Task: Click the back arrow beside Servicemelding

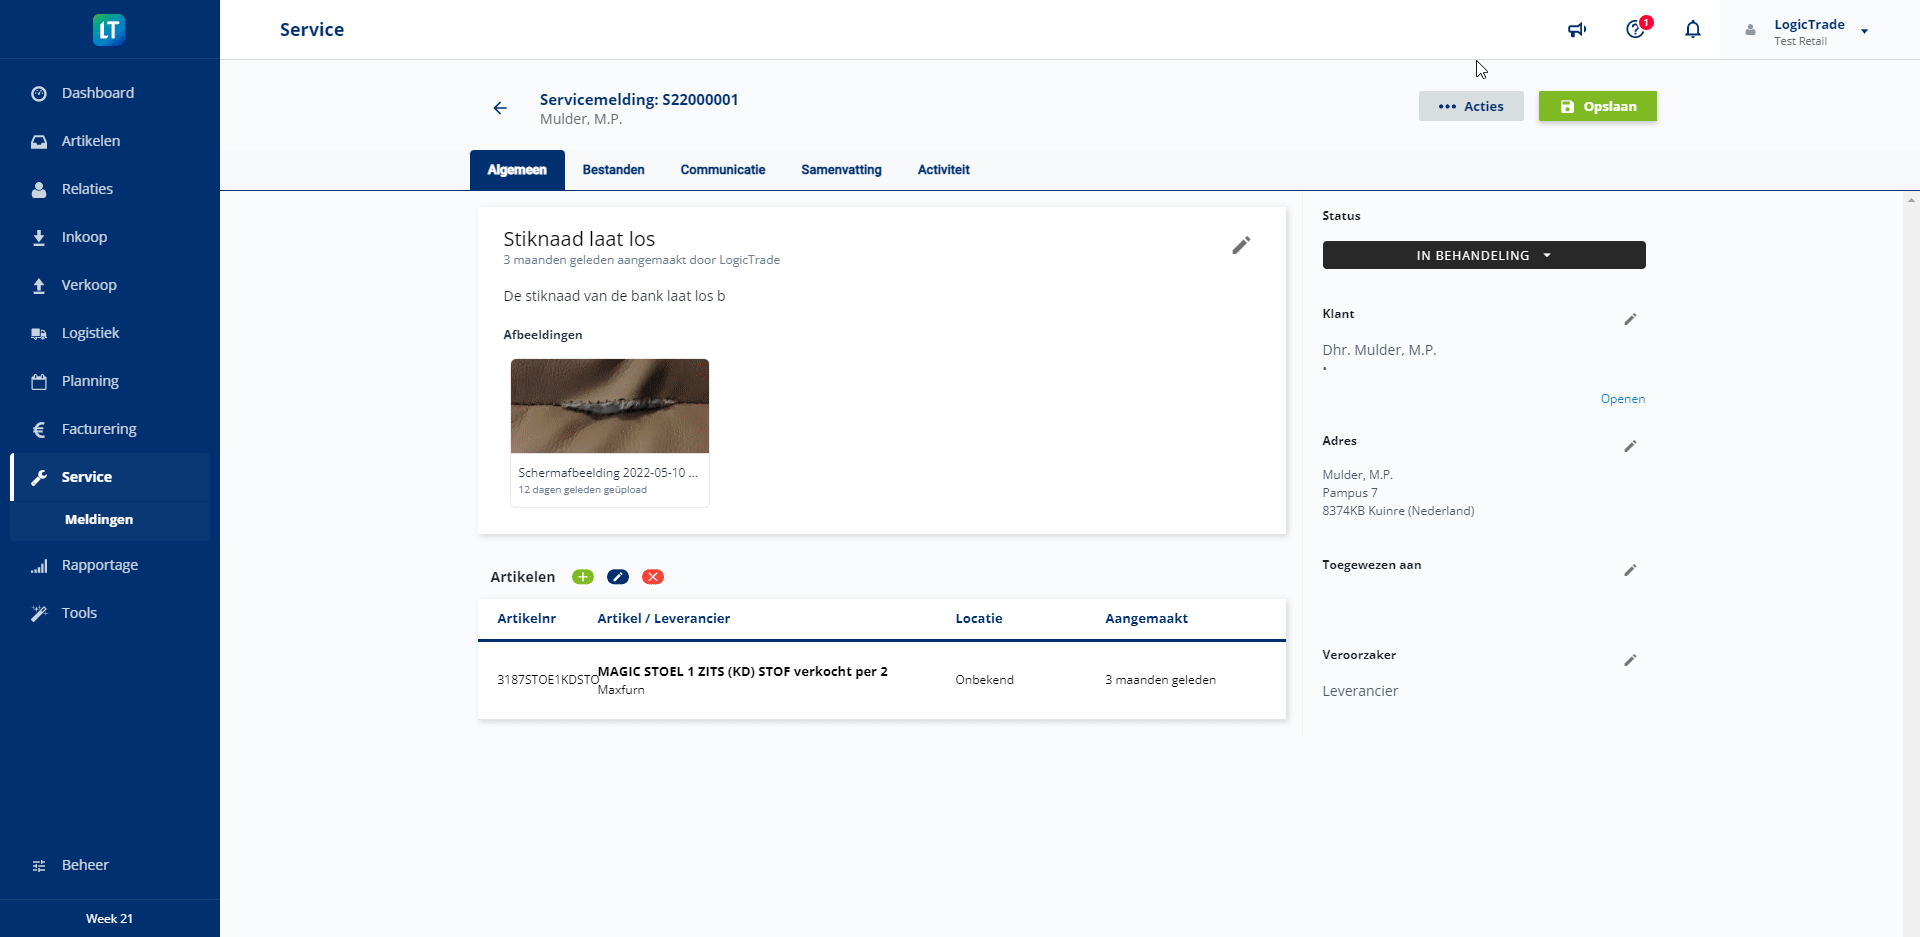Action: 500,108
